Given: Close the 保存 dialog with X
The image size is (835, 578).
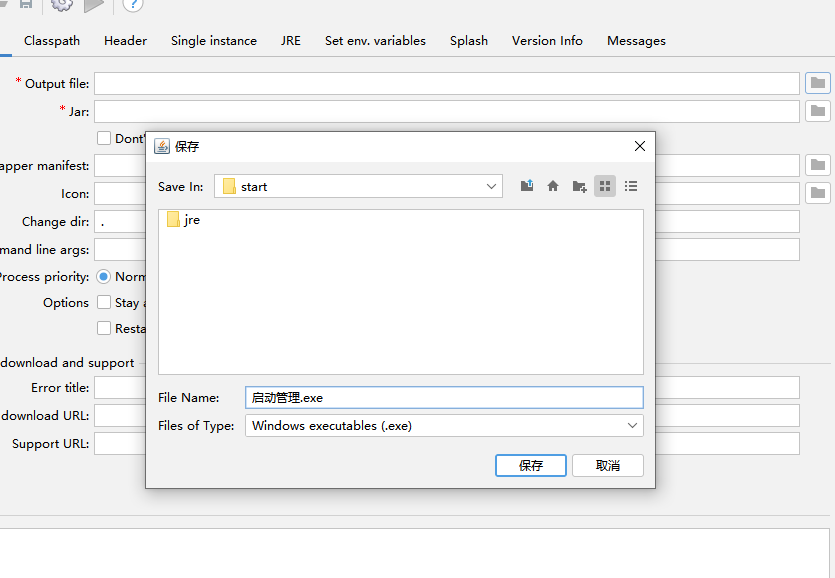Looking at the screenshot, I should click(x=640, y=146).
